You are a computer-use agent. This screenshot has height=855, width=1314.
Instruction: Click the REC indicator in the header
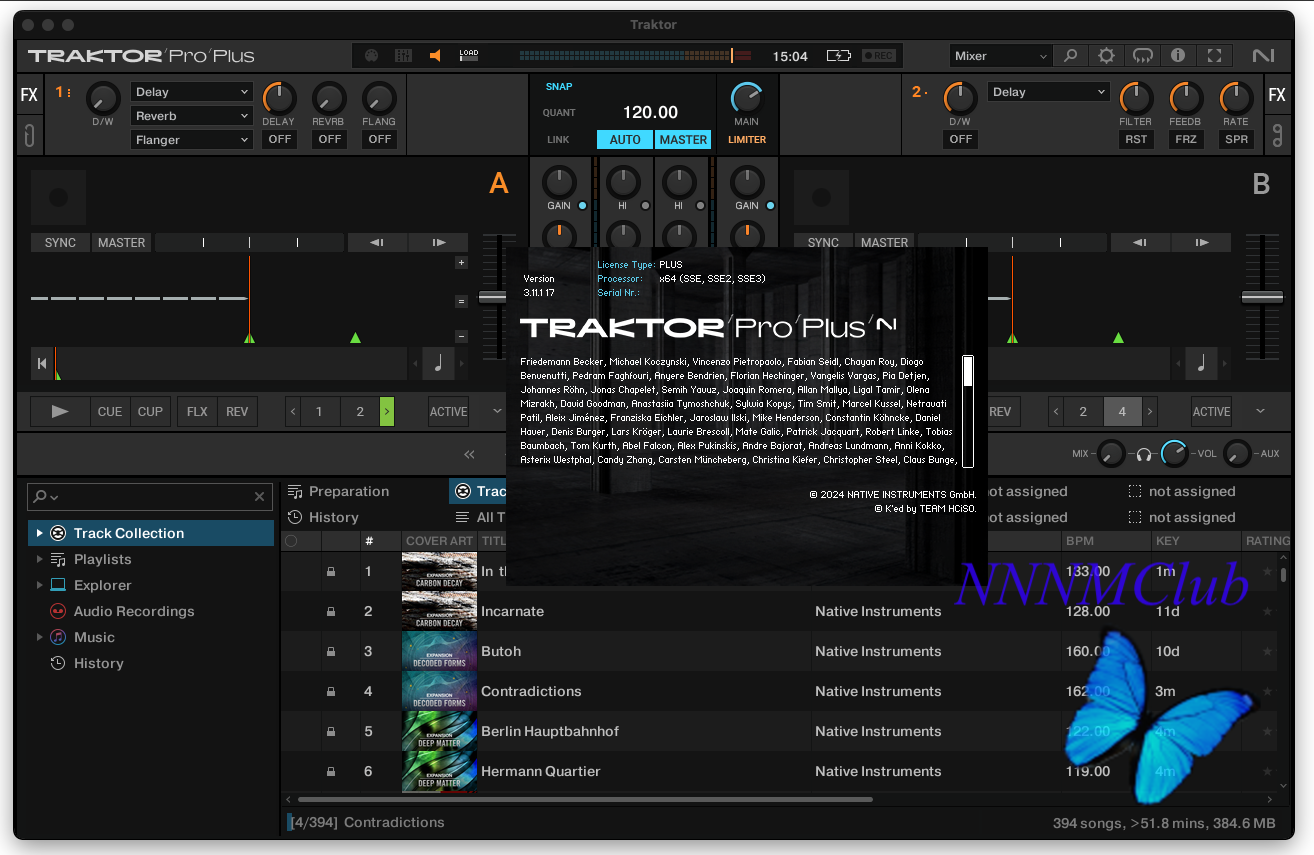(x=879, y=56)
